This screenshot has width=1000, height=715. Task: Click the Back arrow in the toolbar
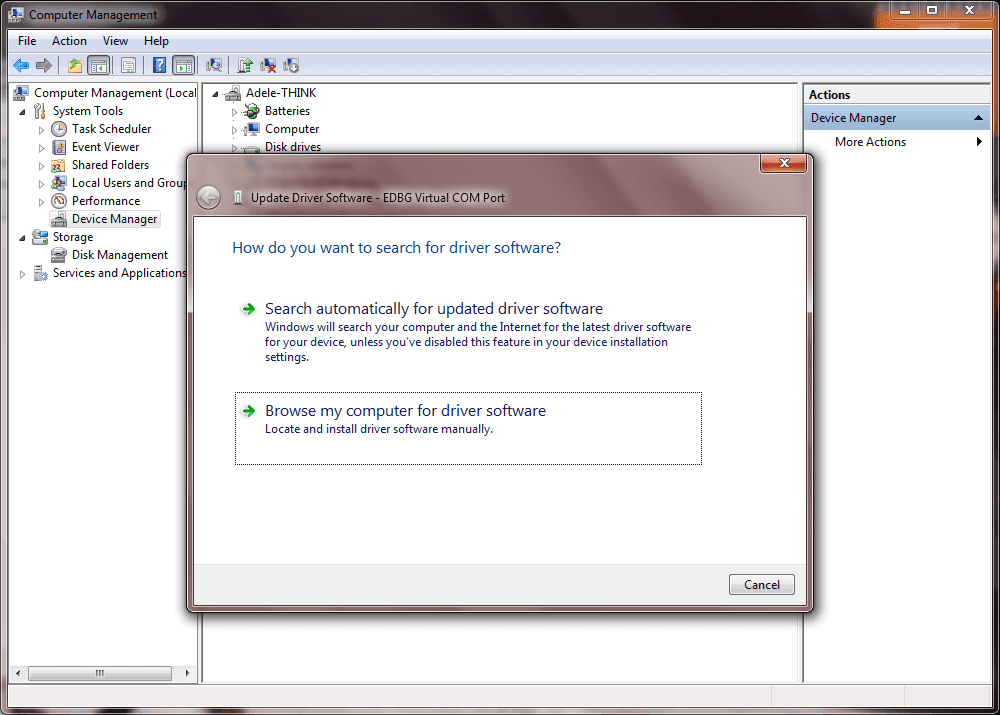click(x=20, y=66)
